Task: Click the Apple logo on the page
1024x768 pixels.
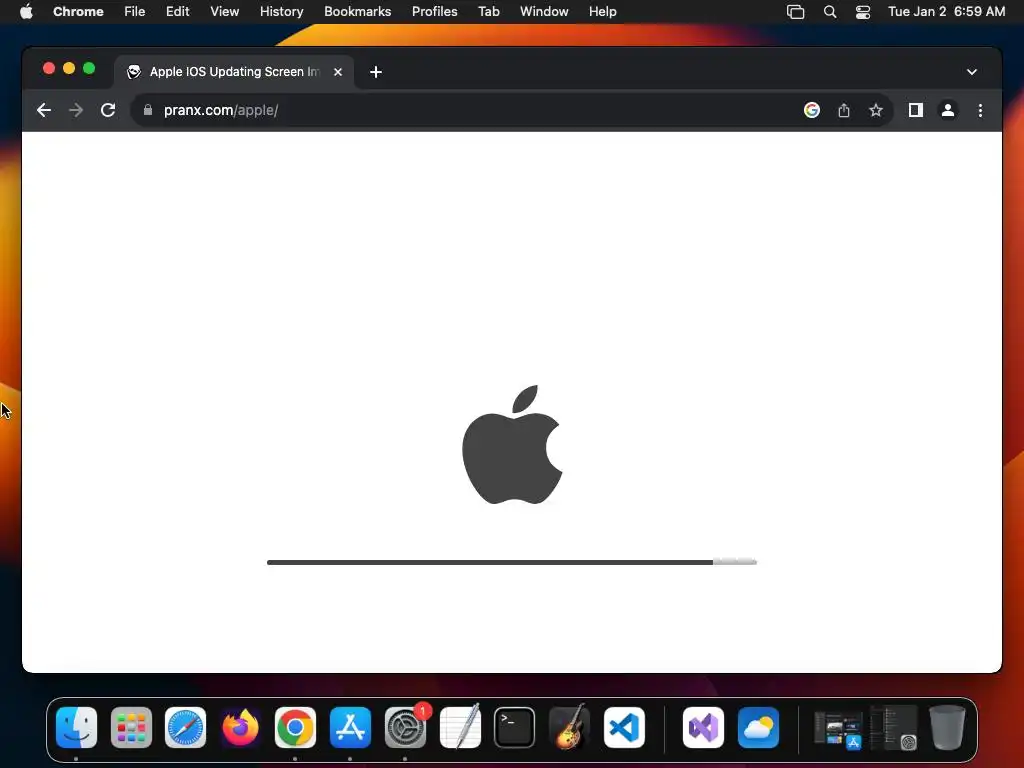Action: (512, 445)
